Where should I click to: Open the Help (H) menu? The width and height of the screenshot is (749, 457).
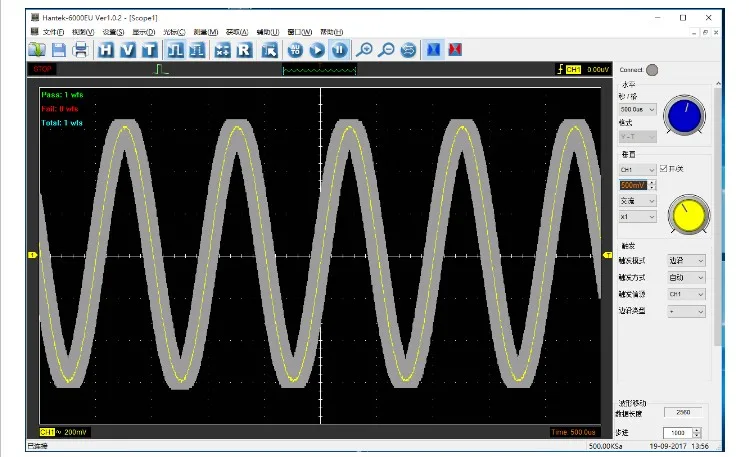(331, 32)
